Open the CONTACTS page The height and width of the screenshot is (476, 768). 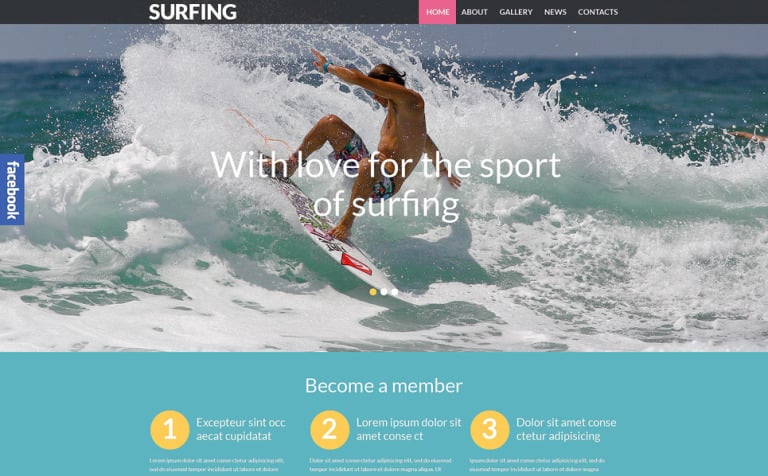[x=598, y=12]
